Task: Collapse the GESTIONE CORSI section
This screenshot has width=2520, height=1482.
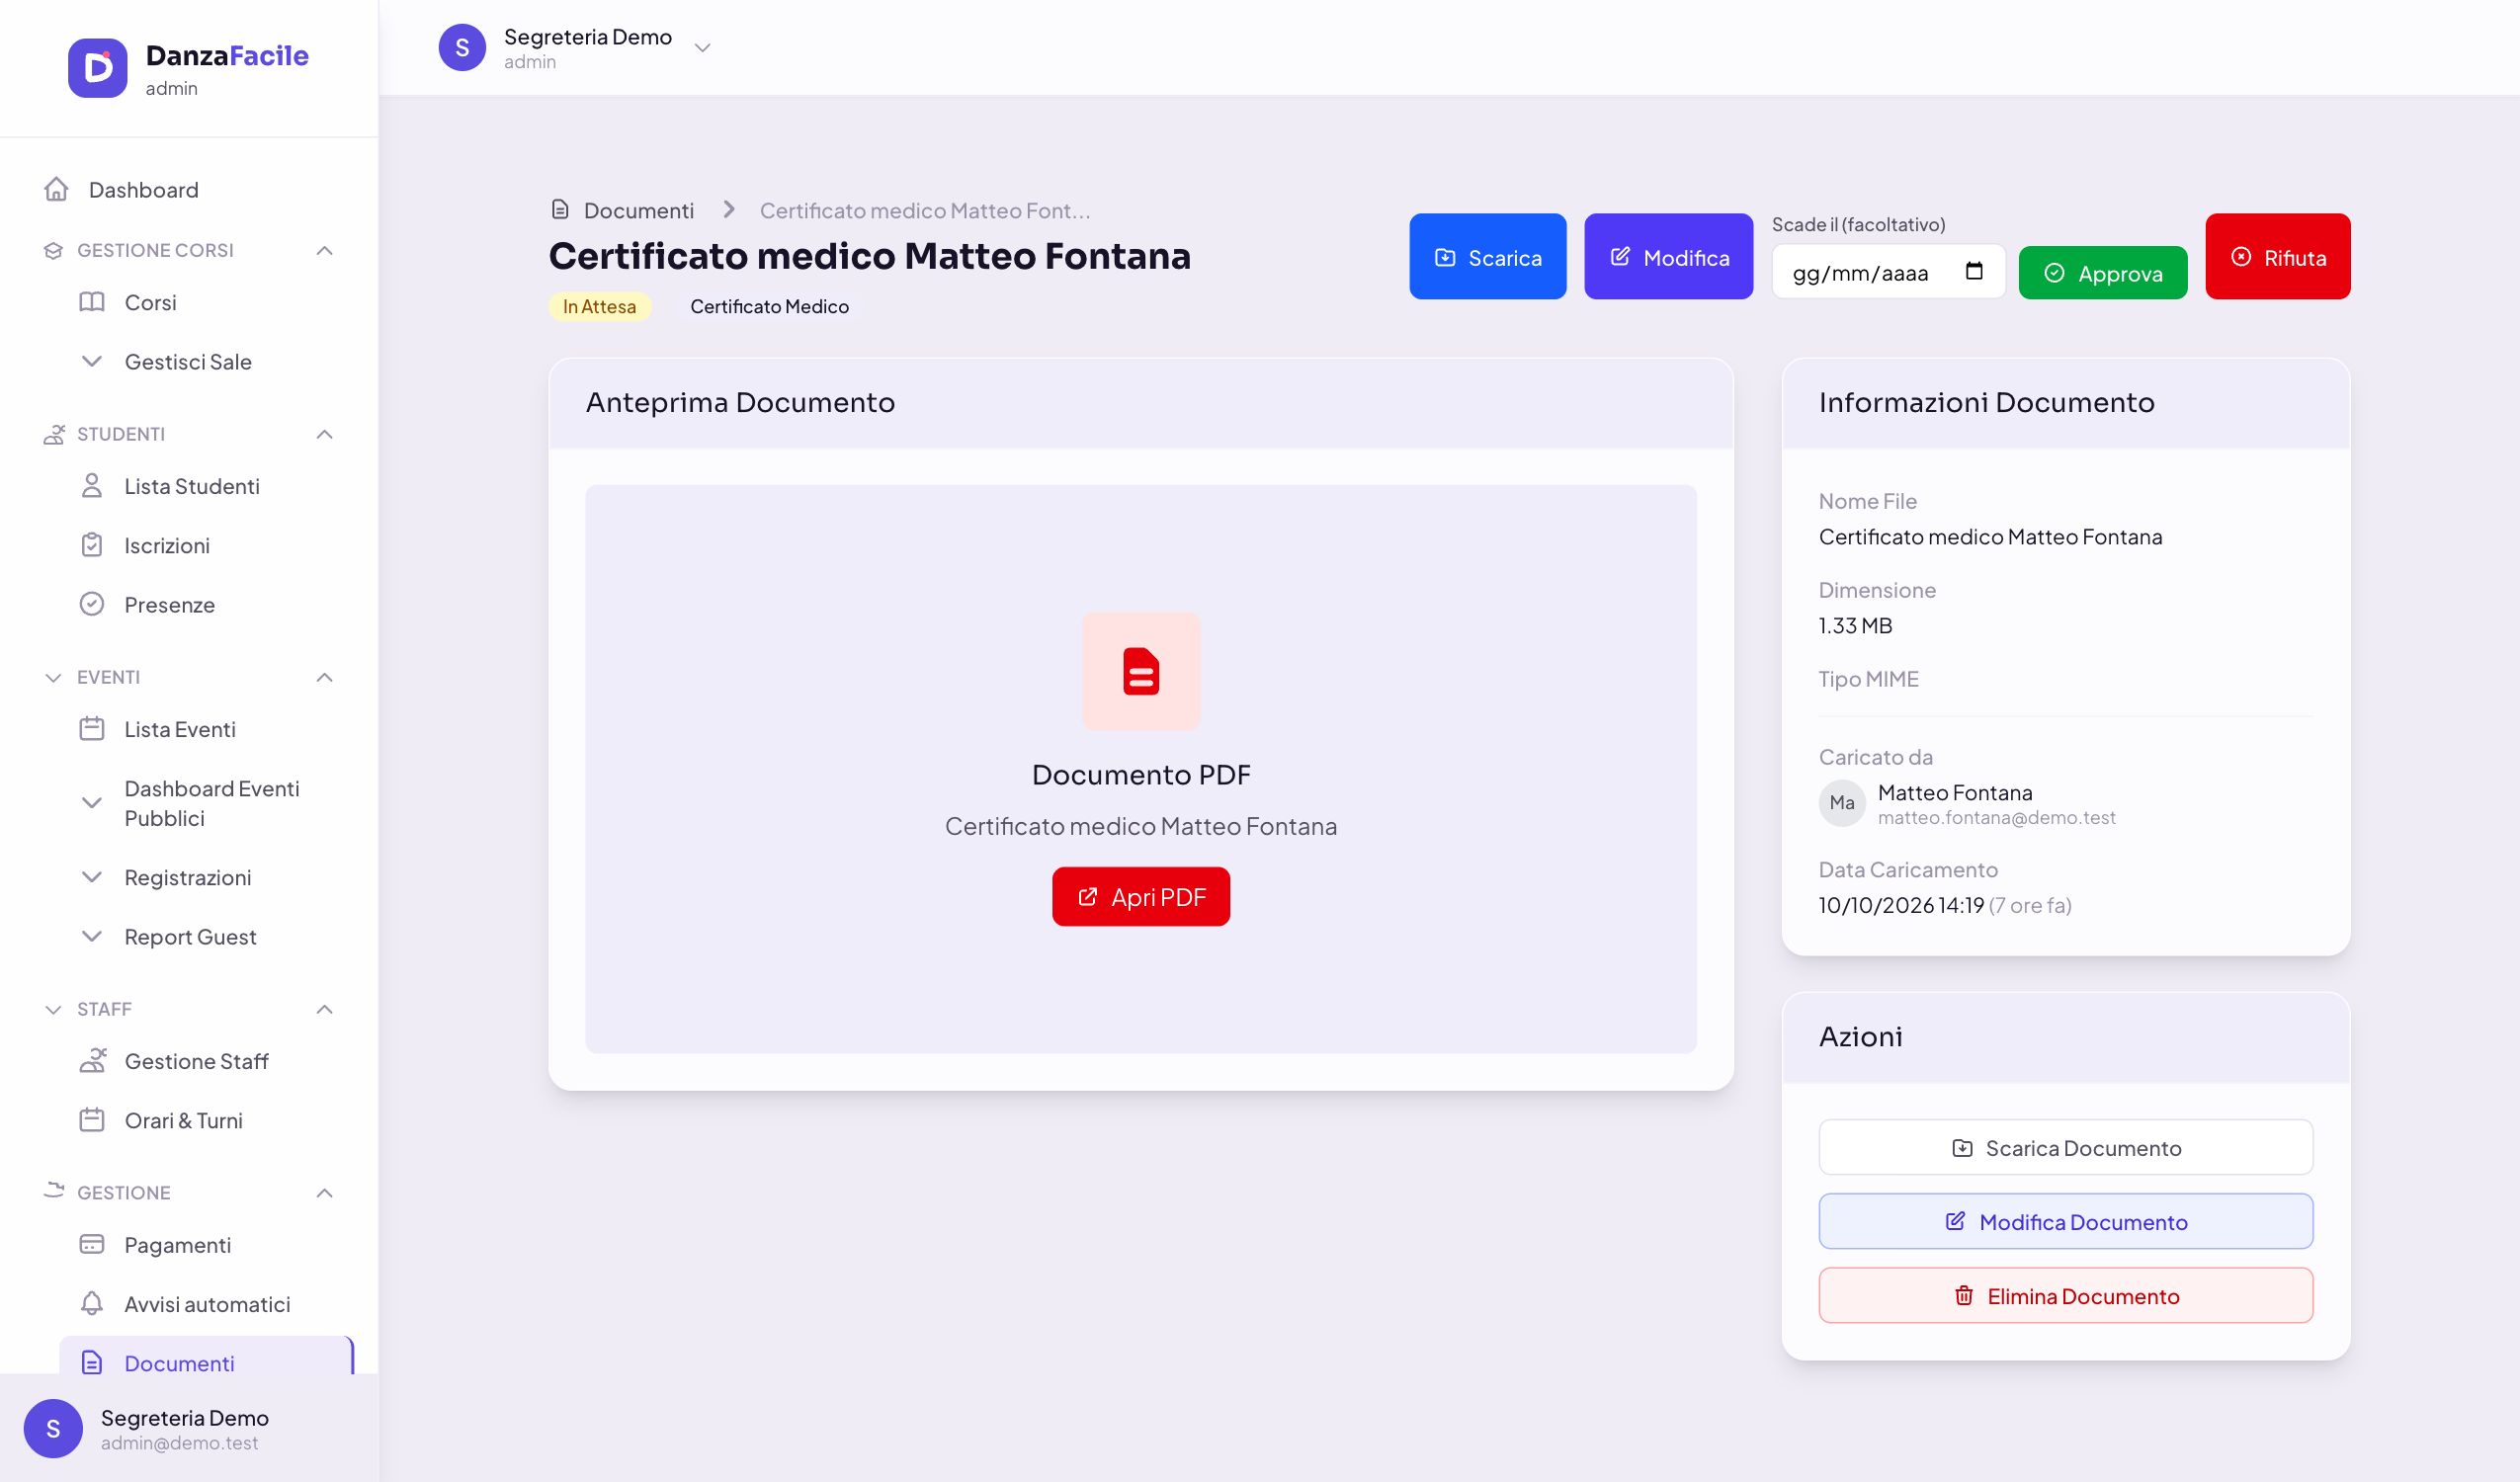Action: (324, 250)
